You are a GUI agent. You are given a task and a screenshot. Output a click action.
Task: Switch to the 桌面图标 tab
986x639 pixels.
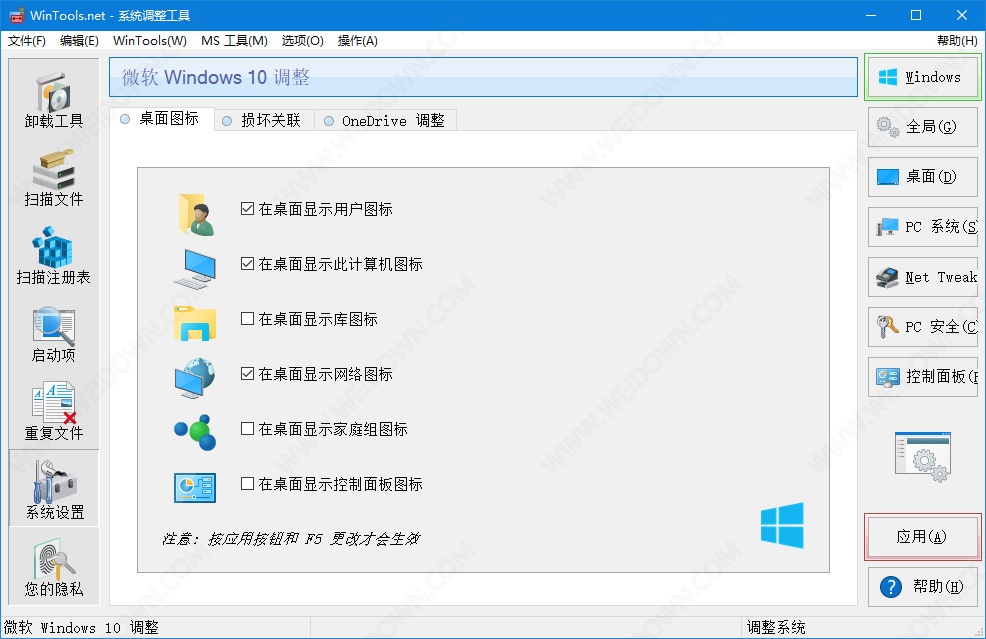click(162, 119)
